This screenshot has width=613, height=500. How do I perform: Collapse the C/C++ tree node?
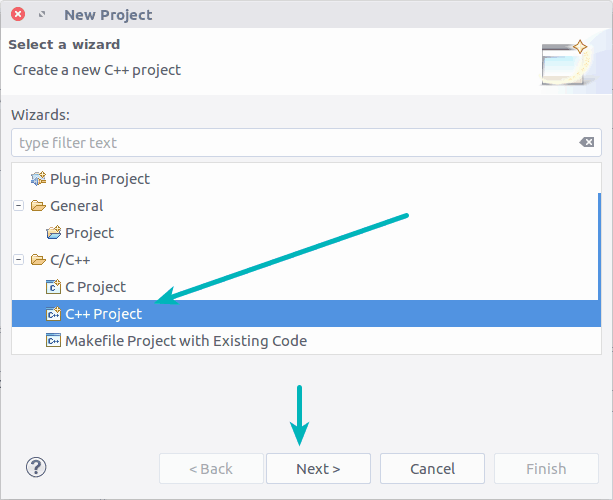(18, 260)
